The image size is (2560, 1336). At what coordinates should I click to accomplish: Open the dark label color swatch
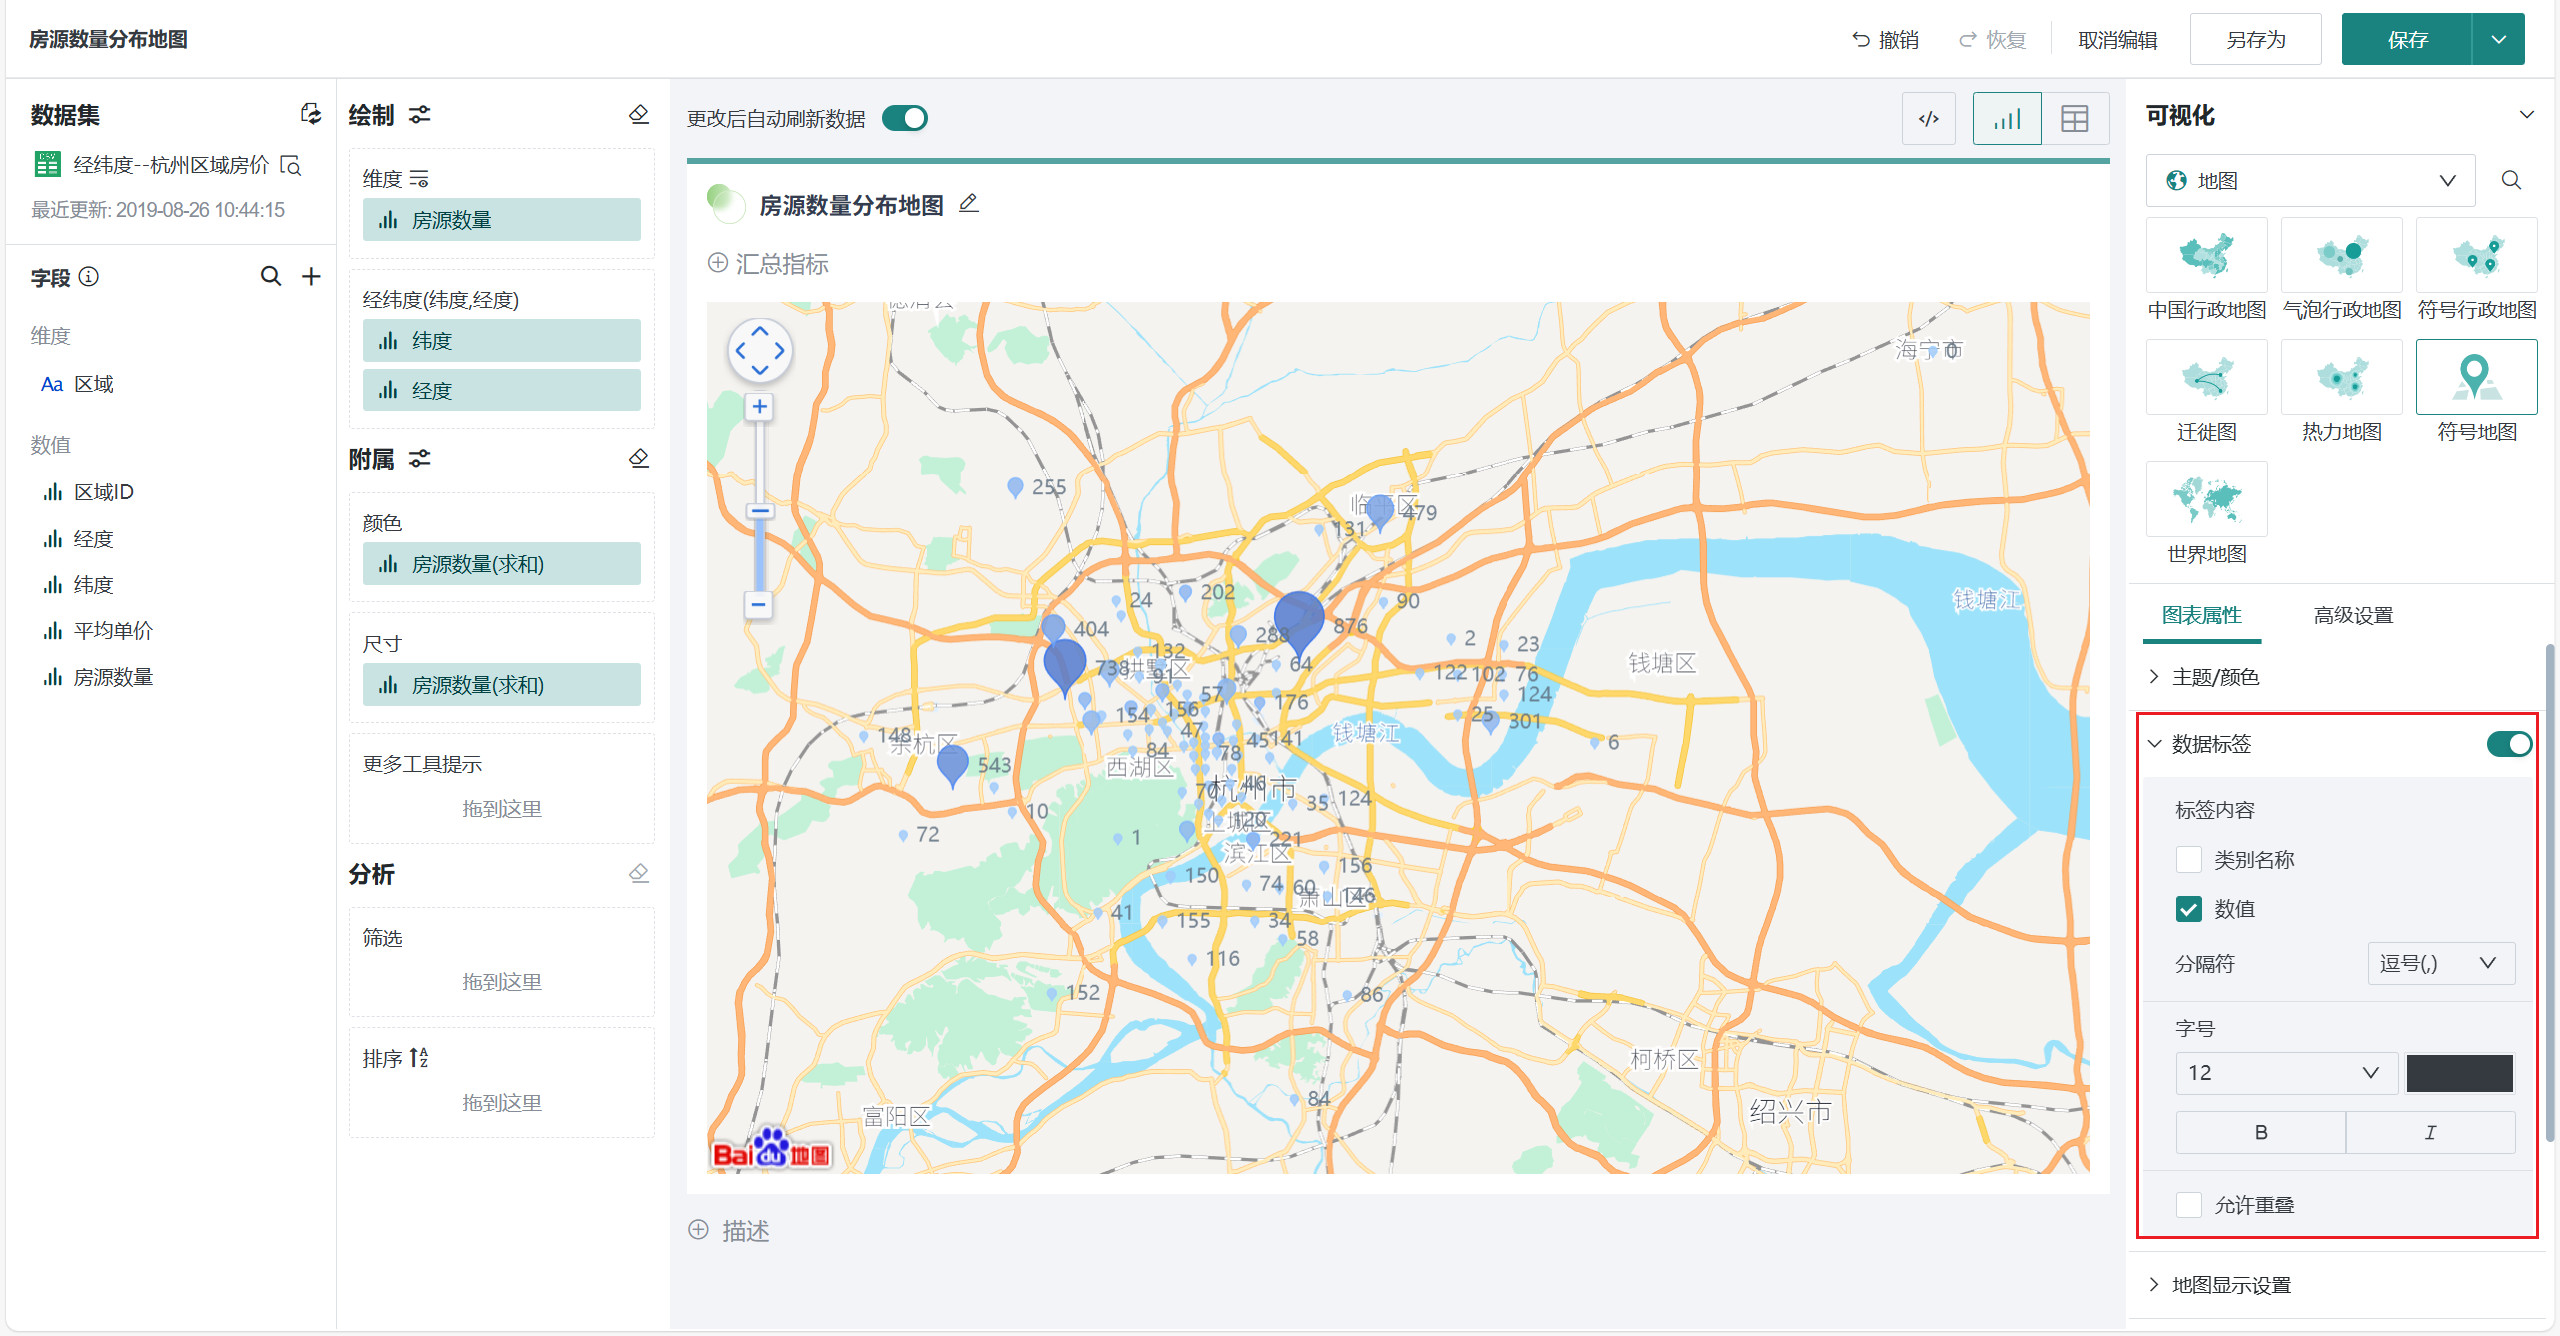coord(2459,1072)
